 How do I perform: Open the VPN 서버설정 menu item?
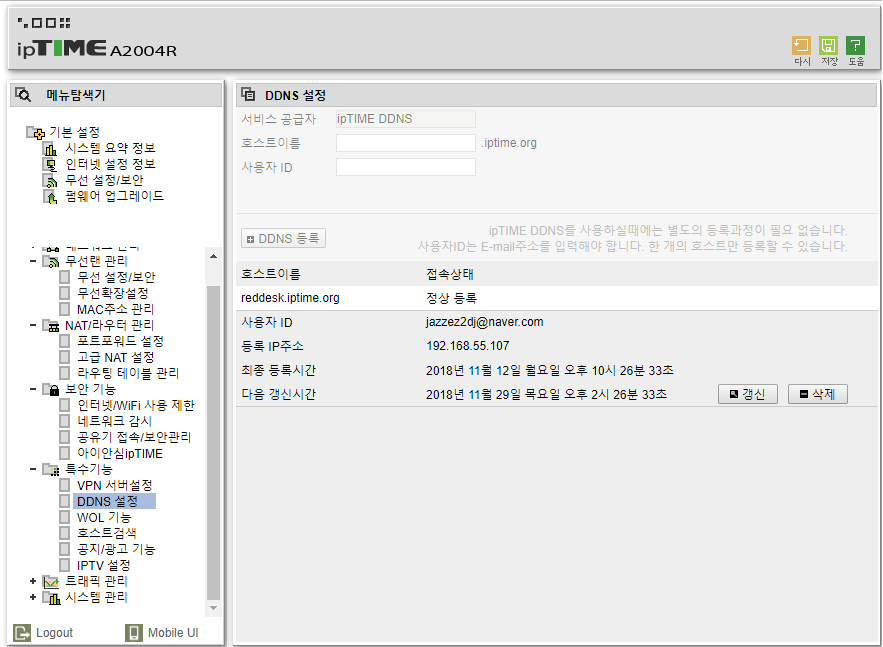tap(114, 485)
